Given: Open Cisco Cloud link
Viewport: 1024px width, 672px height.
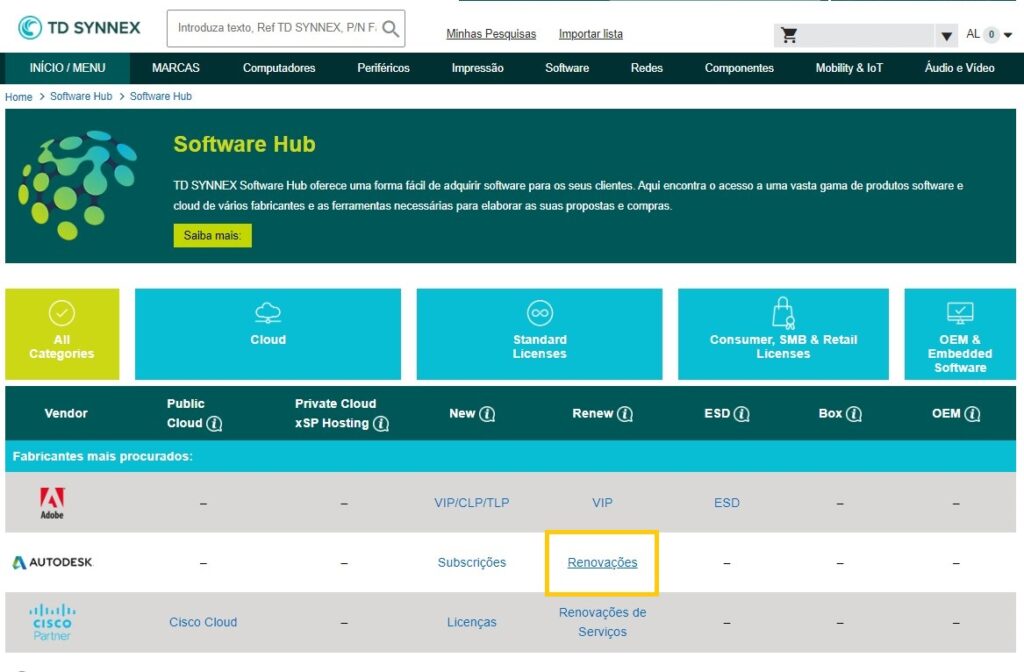Looking at the screenshot, I should coord(203,622).
